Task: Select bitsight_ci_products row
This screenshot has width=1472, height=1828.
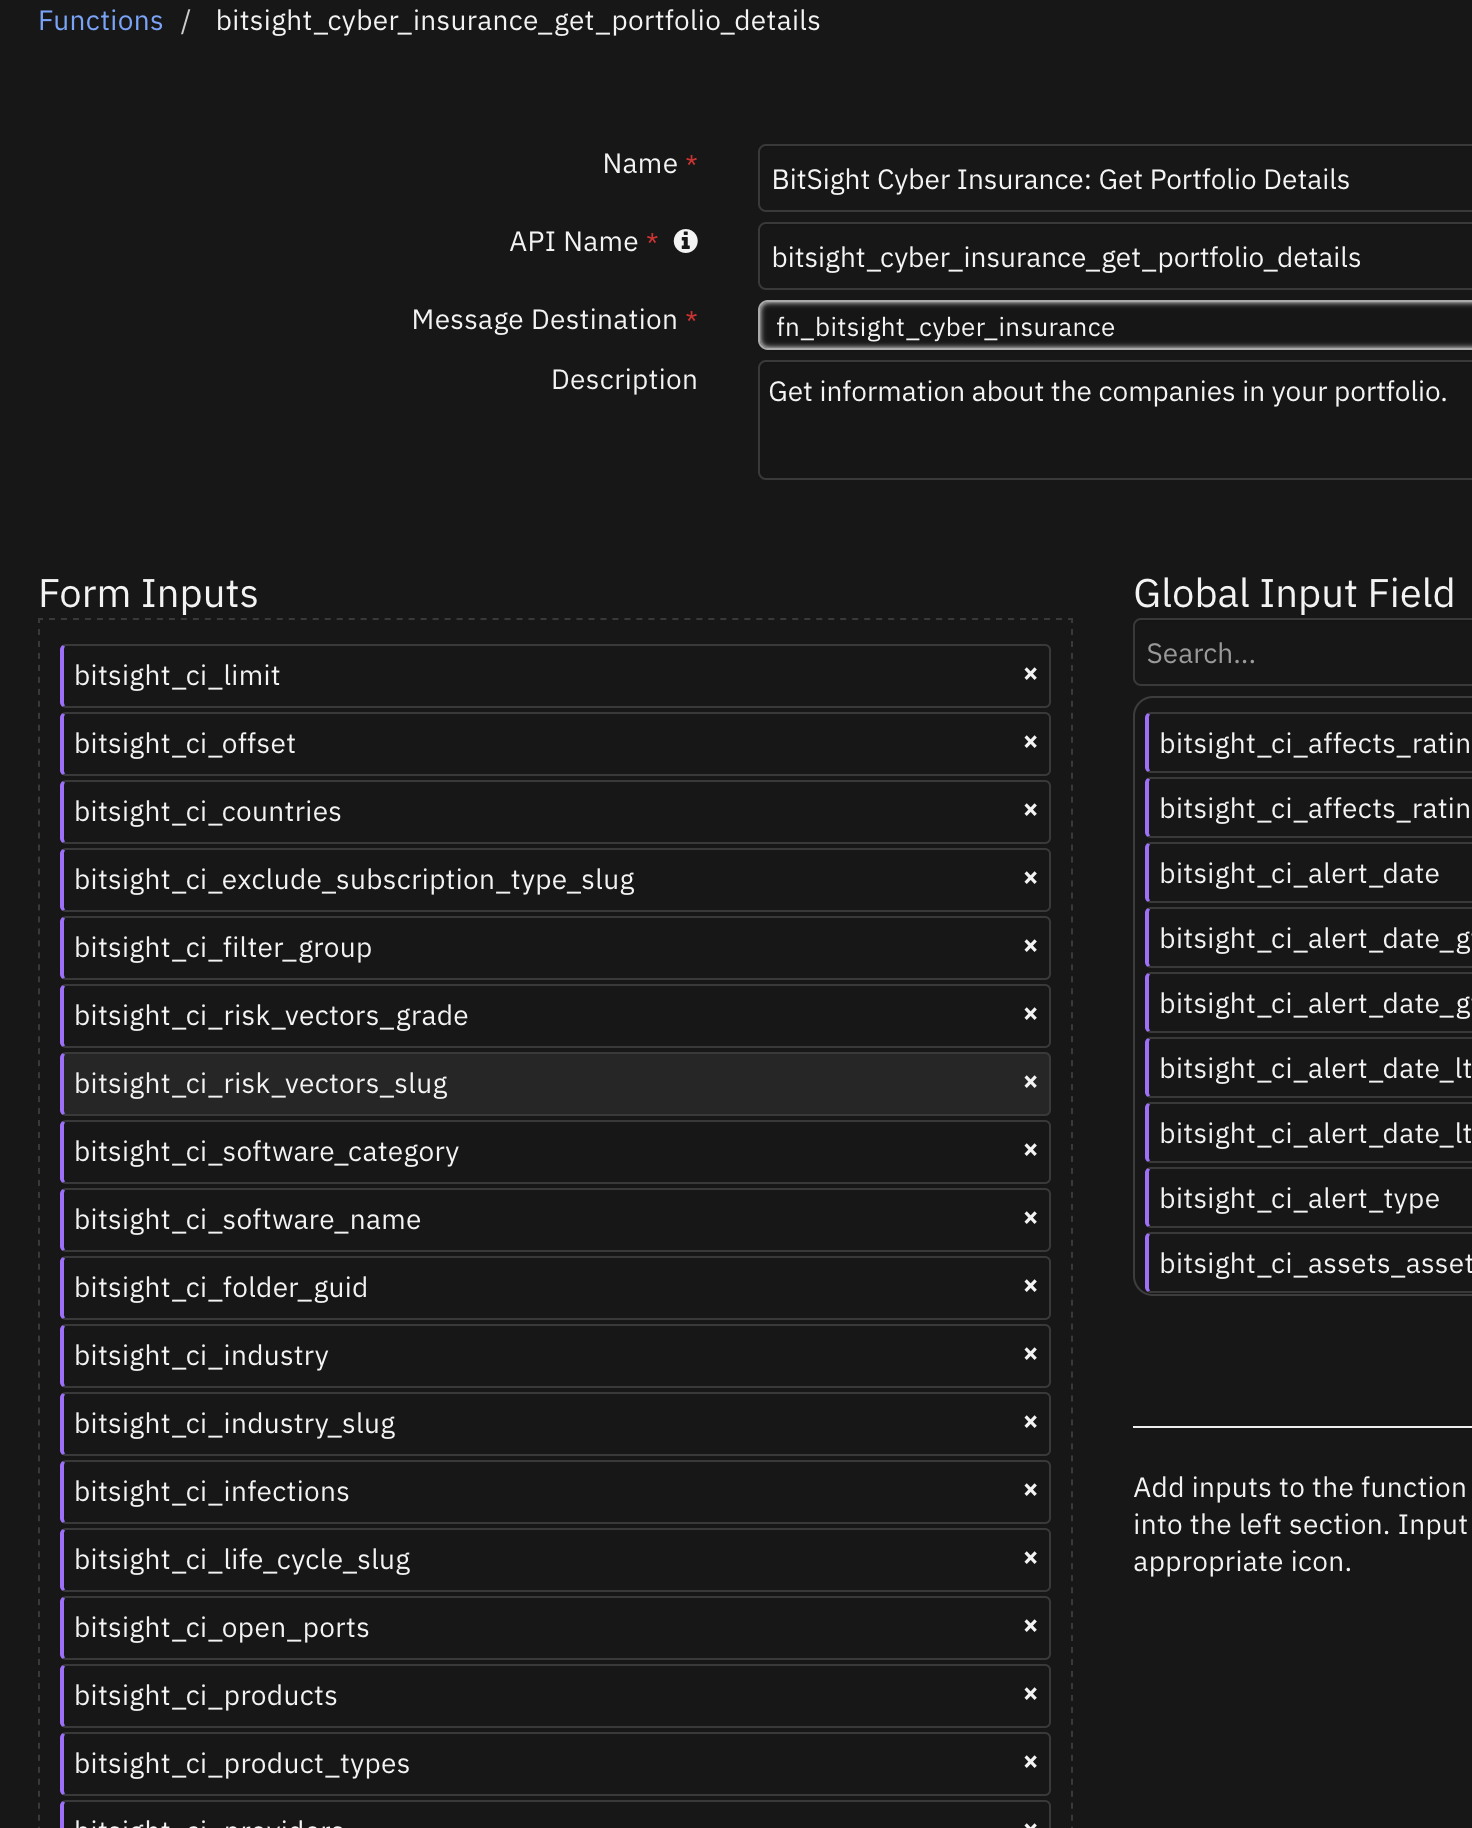Action: pos(555,1696)
